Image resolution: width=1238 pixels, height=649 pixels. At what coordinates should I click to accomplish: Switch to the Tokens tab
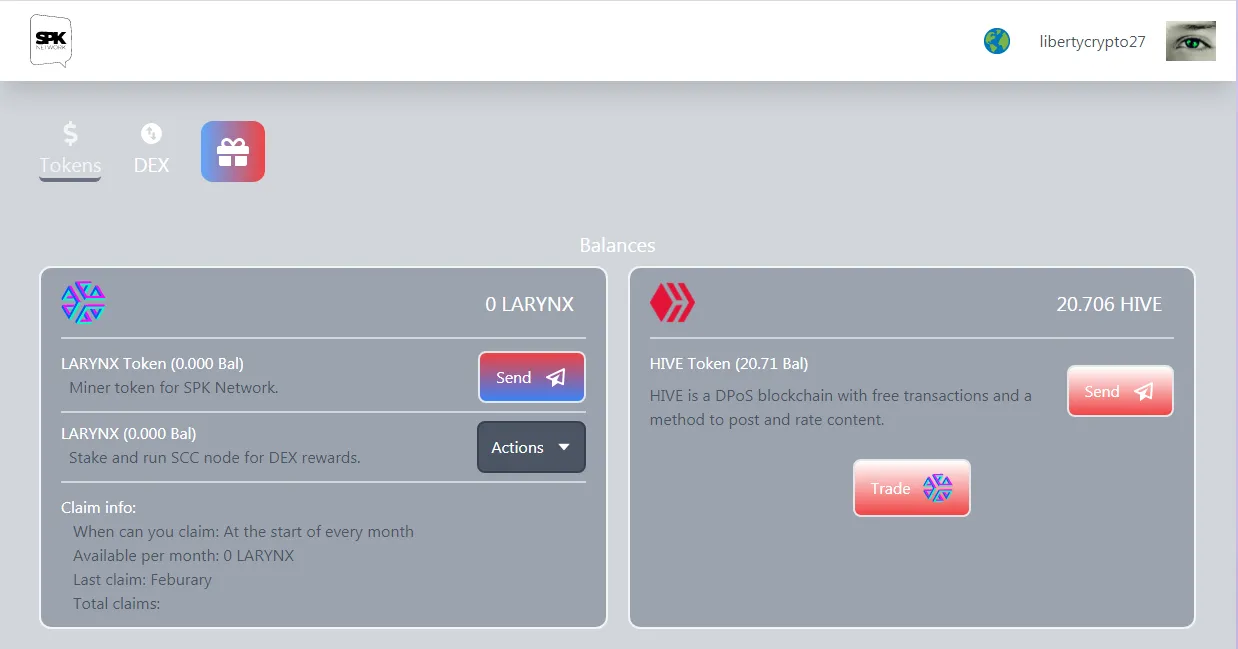click(x=70, y=150)
